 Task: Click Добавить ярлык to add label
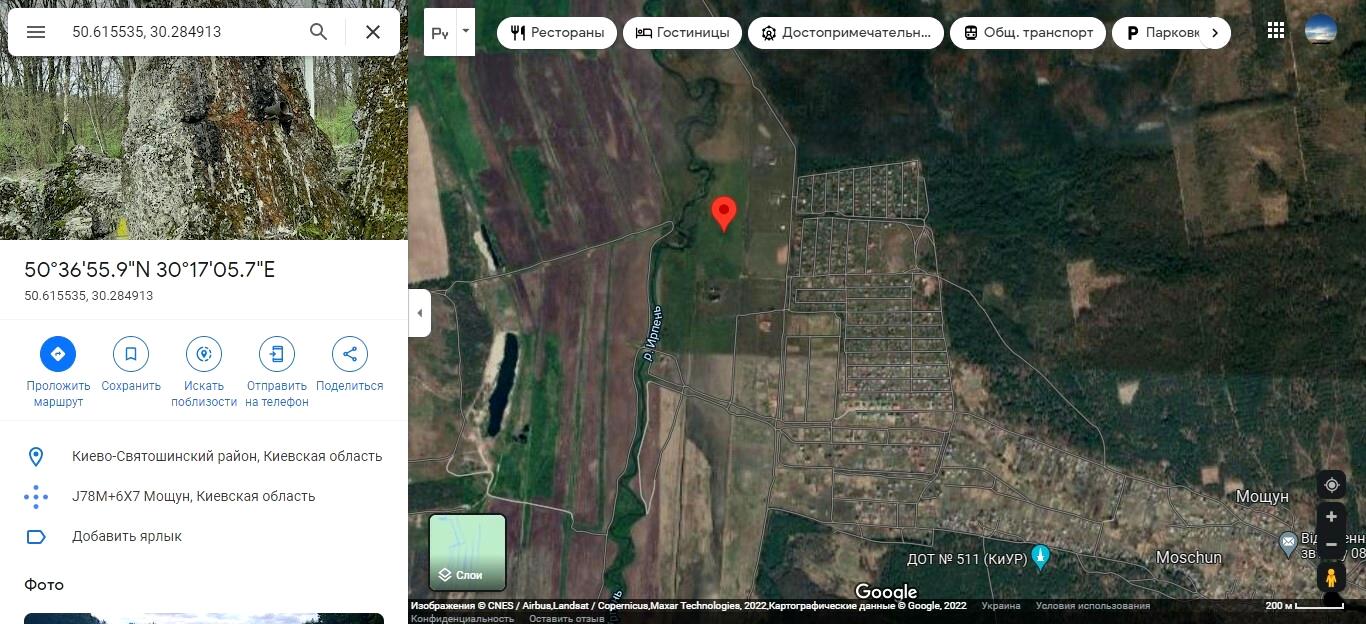pyautogui.click(x=127, y=537)
